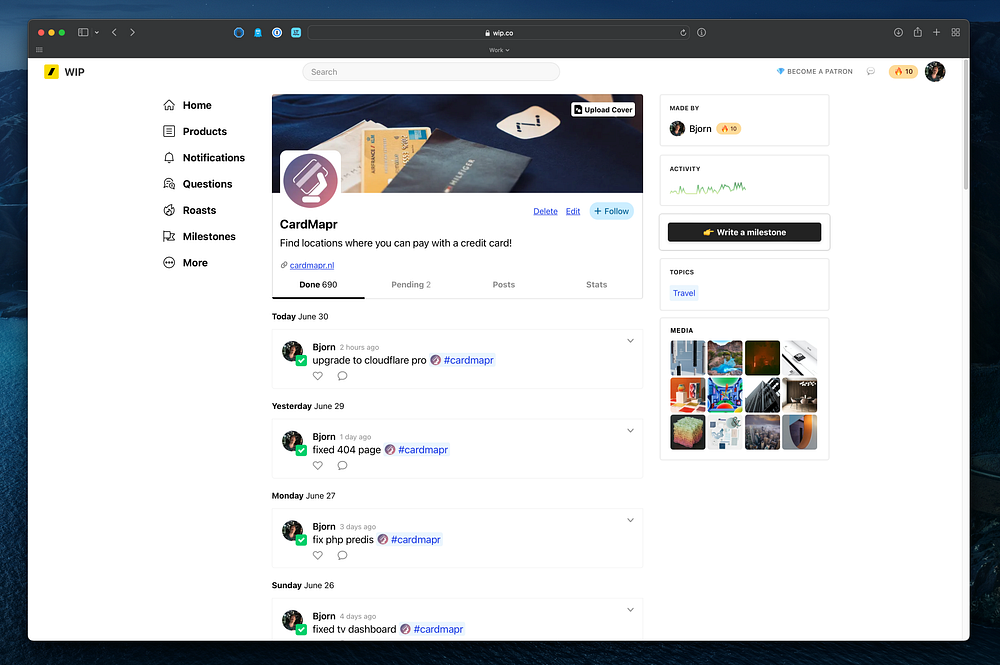1000x665 pixels.
Task: Open Milestones in the sidebar
Action: tap(199, 237)
